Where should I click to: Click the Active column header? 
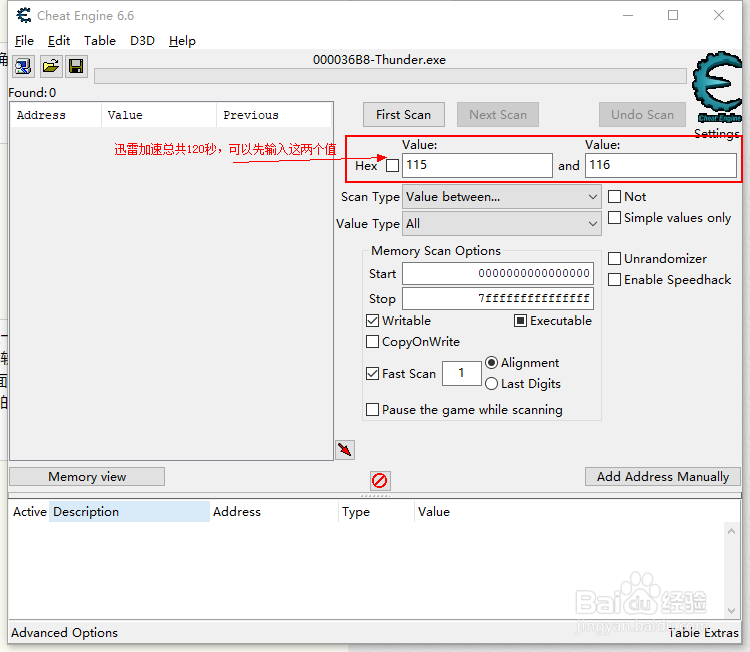30,511
